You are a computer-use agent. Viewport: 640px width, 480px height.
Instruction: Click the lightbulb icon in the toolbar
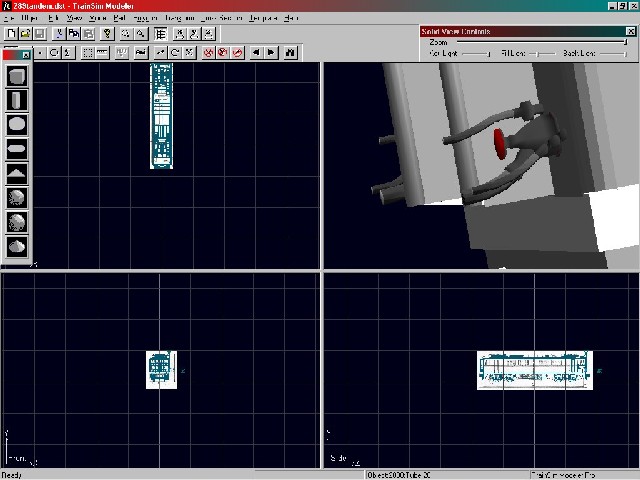[x=107, y=33]
